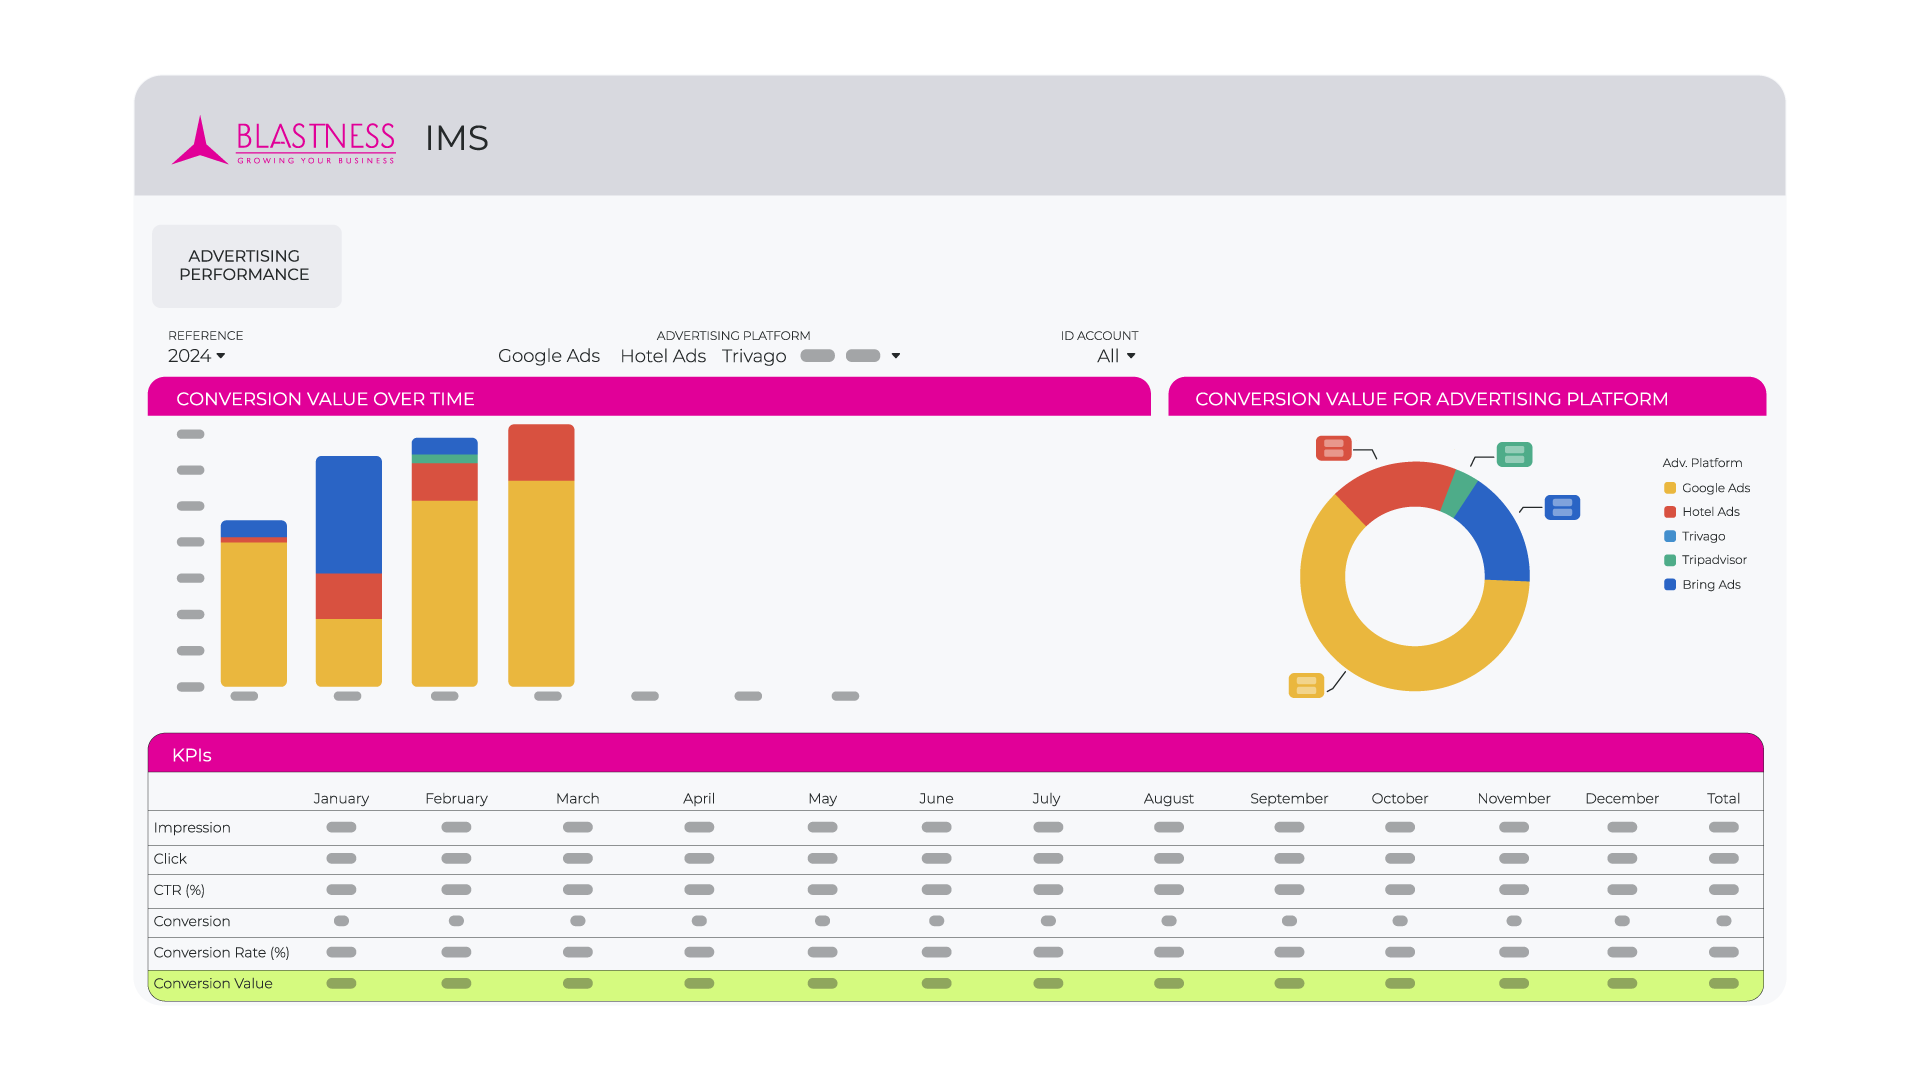Image resolution: width=1920 pixels, height=1080 pixels.
Task: Expand the advertising platform dropdown arrow
Action: coord(896,356)
